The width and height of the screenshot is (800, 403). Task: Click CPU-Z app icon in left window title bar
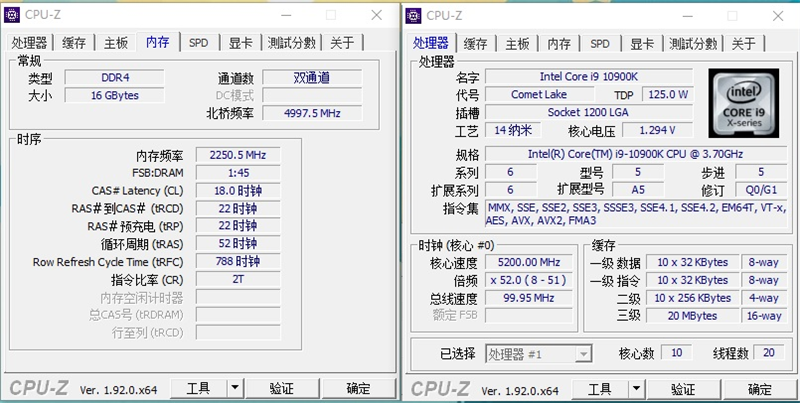click(12, 15)
